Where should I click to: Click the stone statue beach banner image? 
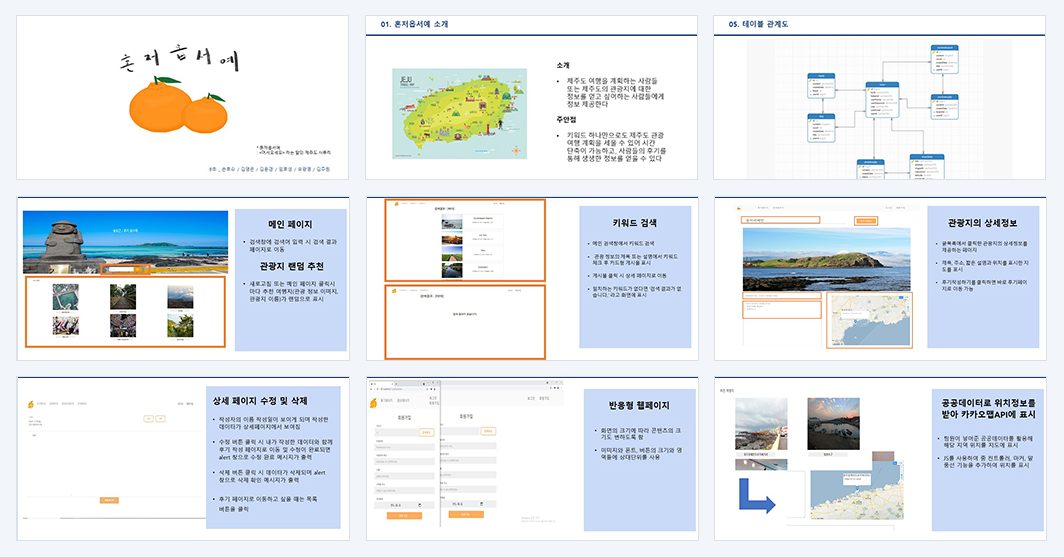pos(126,242)
